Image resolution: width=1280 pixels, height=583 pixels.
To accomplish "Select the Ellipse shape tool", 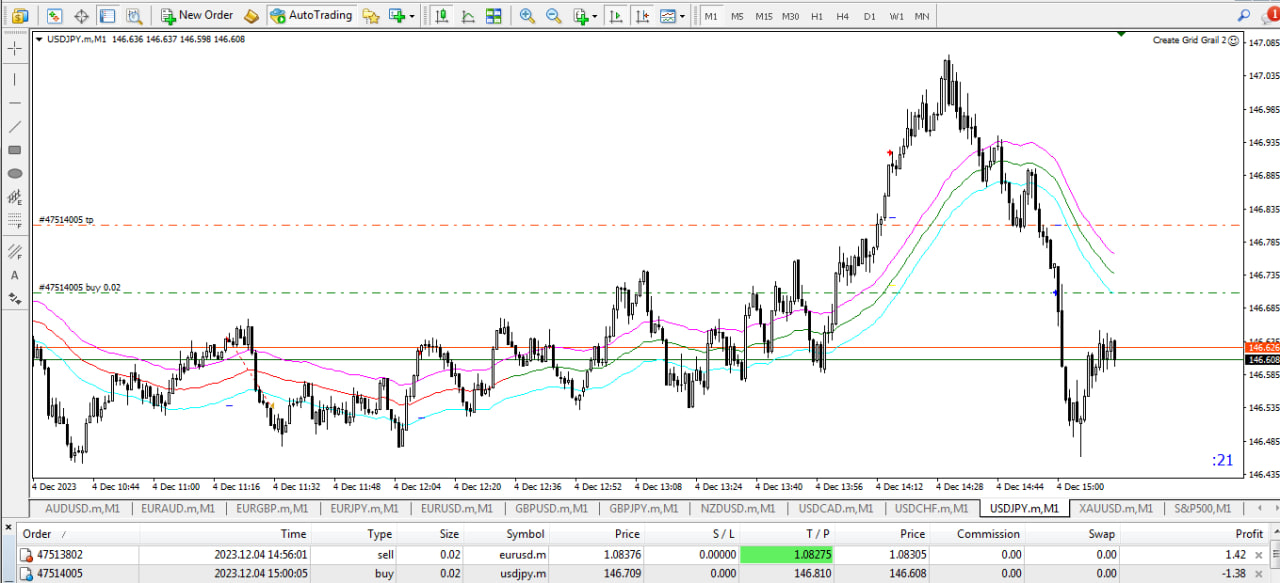I will (x=15, y=174).
